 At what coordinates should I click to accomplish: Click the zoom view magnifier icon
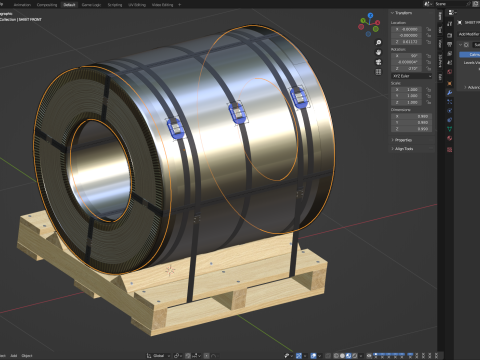point(378,43)
